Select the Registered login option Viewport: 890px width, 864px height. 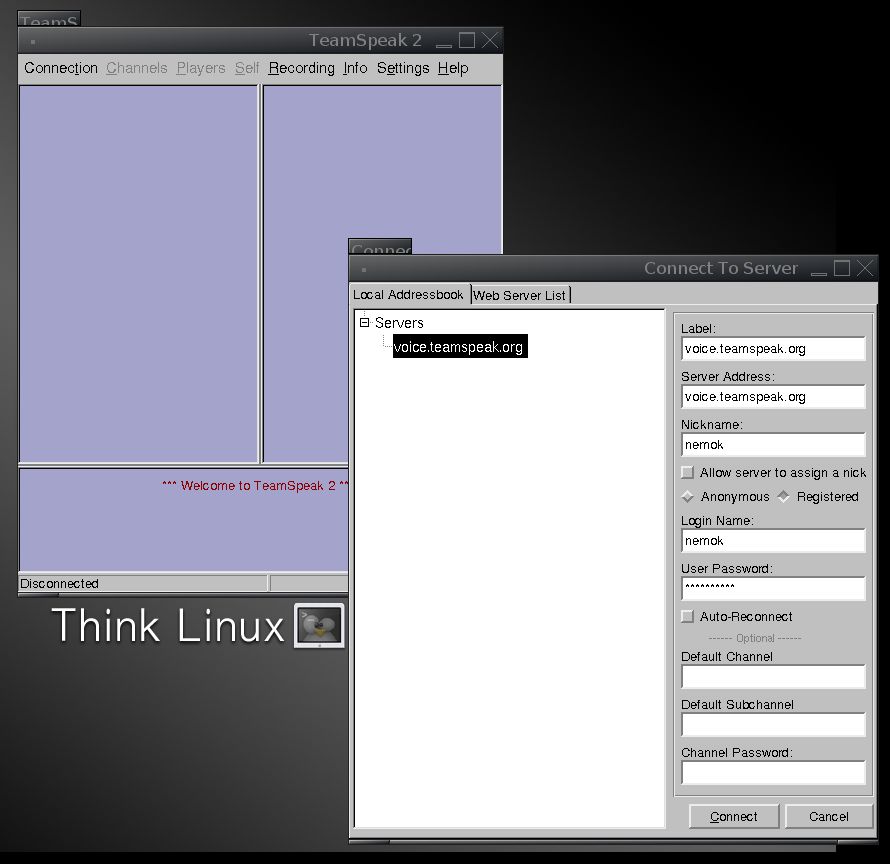point(784,496)
